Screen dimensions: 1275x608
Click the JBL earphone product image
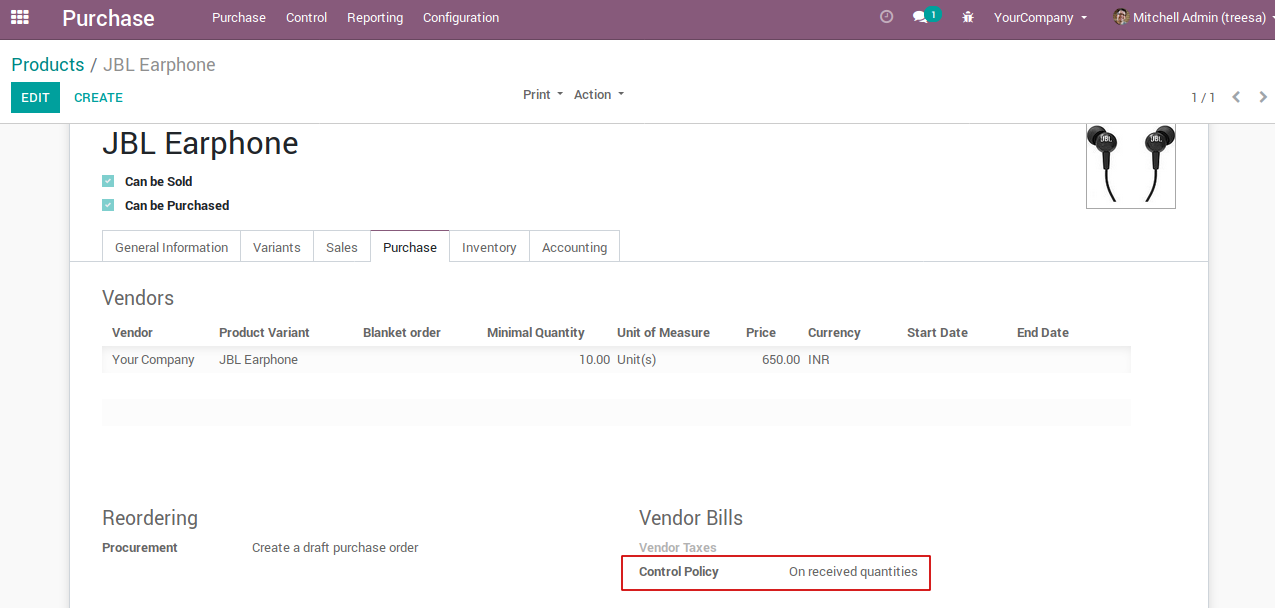[1131, 166]
